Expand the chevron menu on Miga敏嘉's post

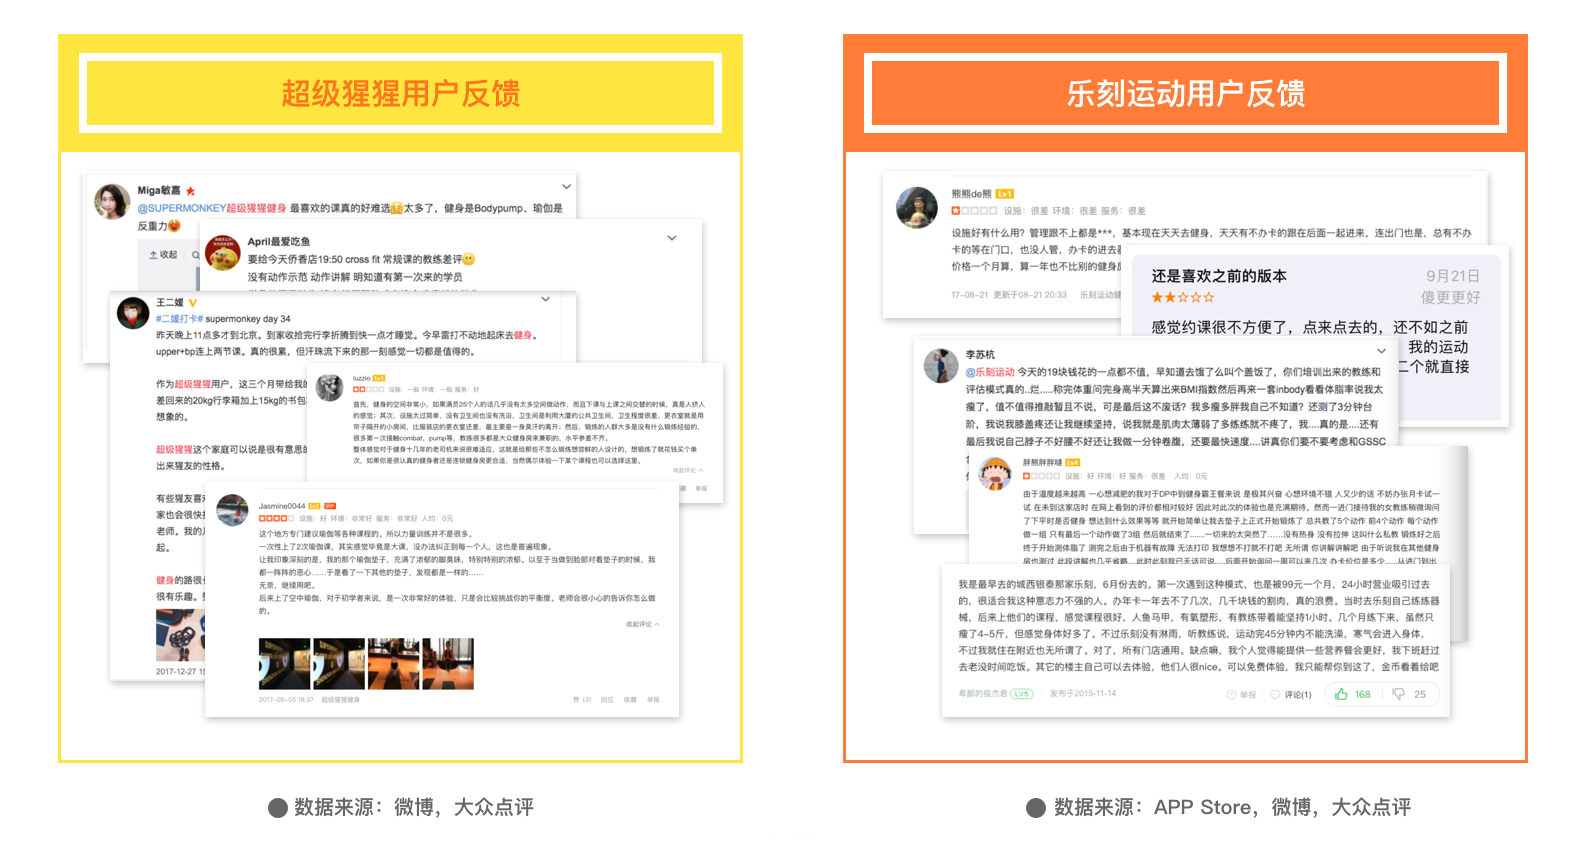click(567, 187)
